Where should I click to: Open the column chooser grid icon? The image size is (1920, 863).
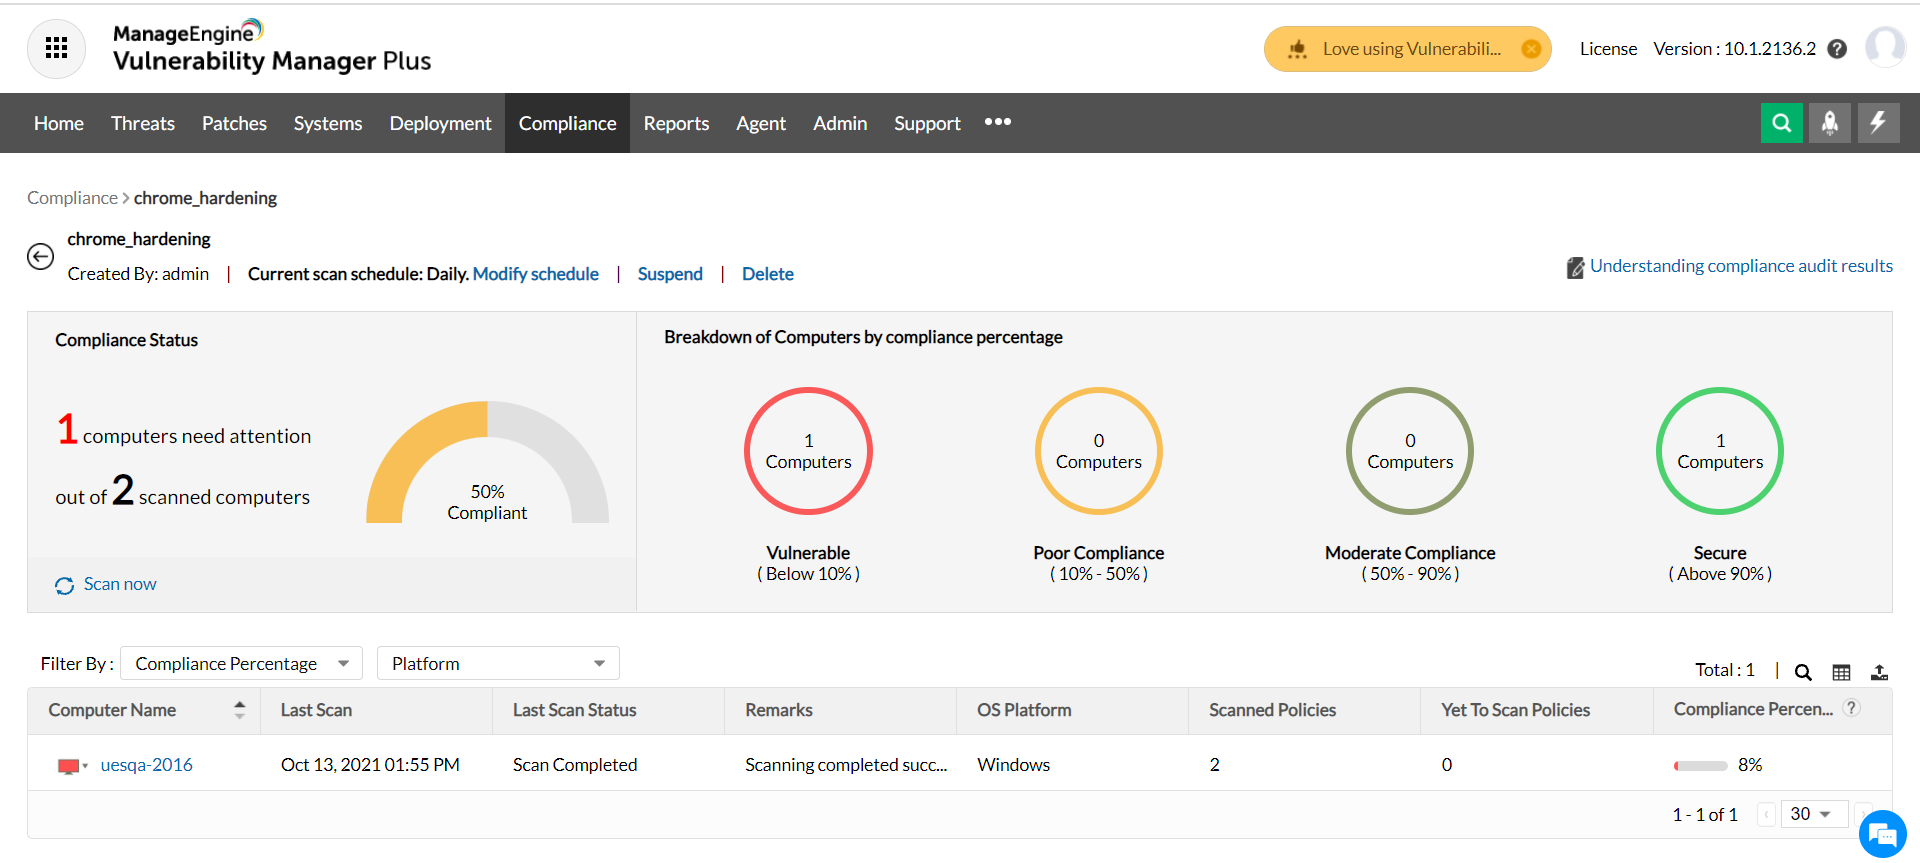(x=1841, y=672)
